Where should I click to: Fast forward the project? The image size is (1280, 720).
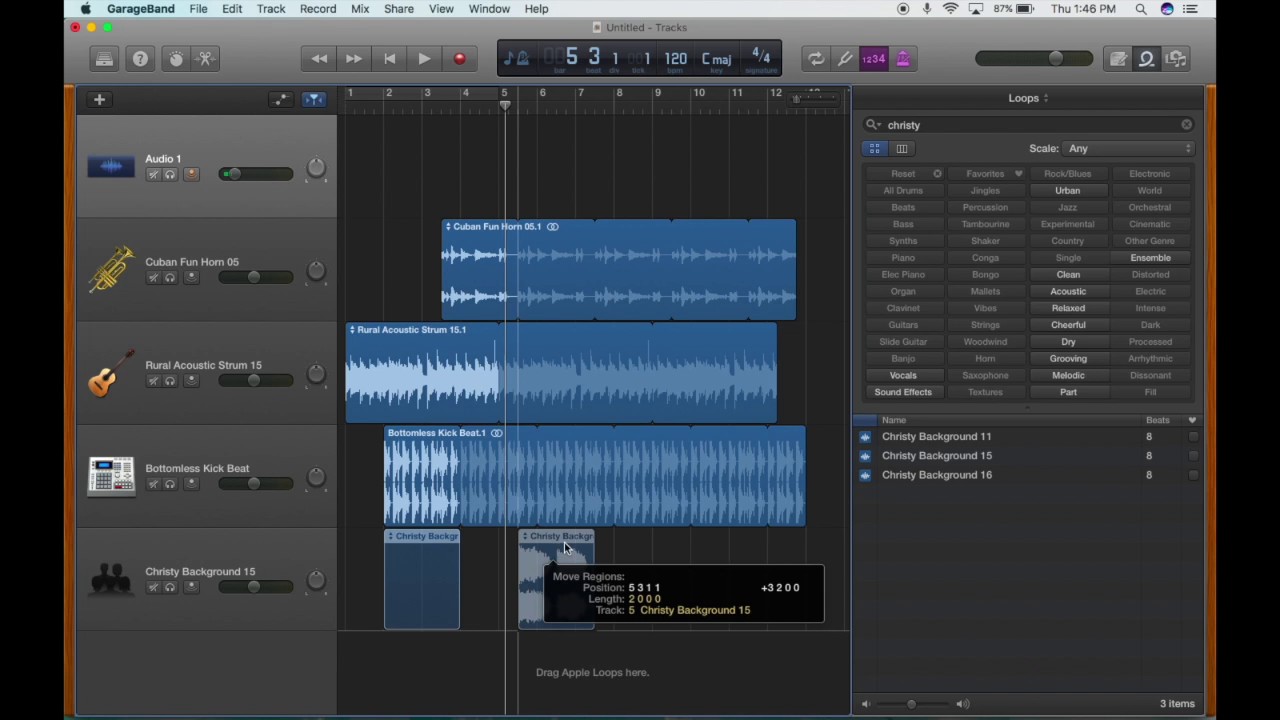354,59
